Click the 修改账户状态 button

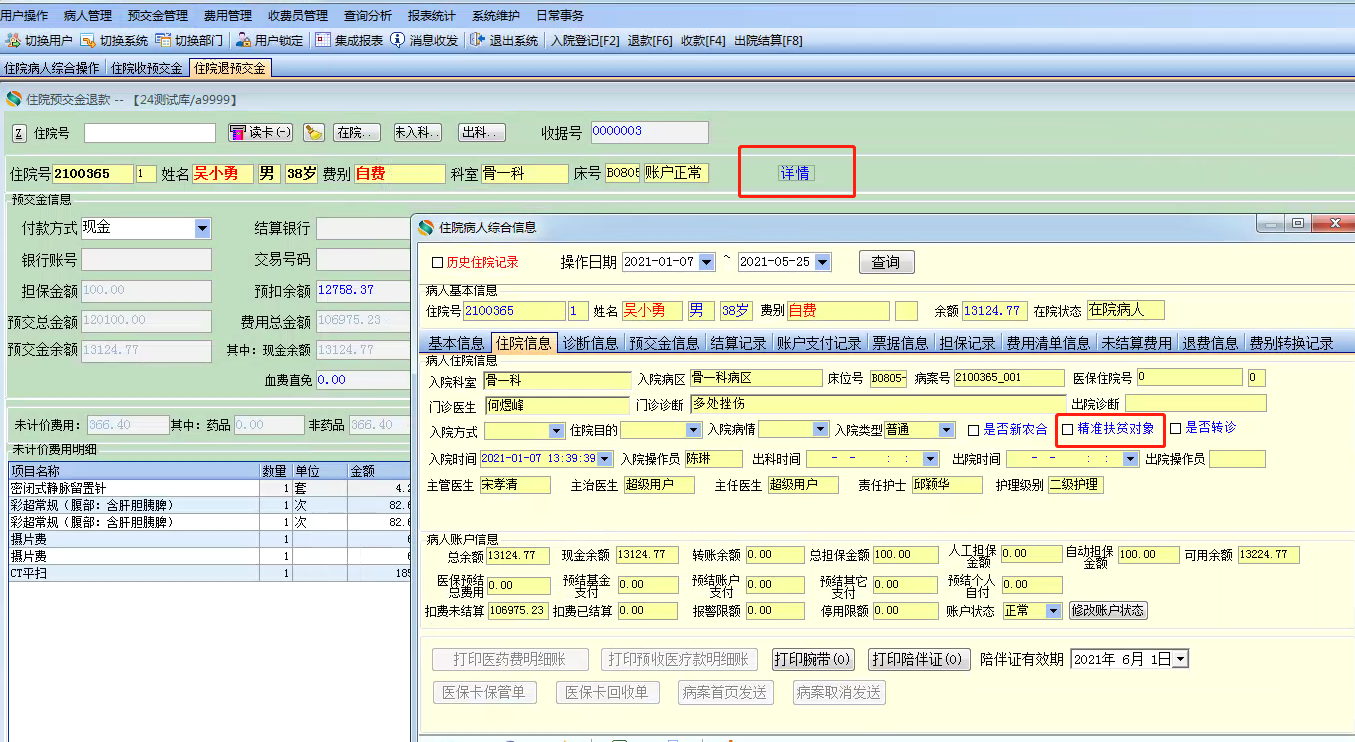point(1108,610)
